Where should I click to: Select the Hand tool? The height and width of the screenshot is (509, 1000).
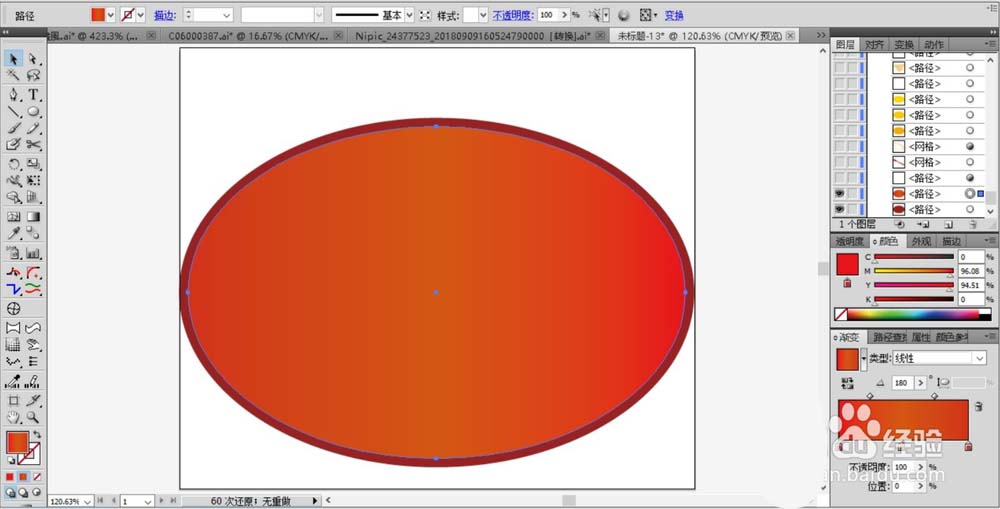coord(13,418)
